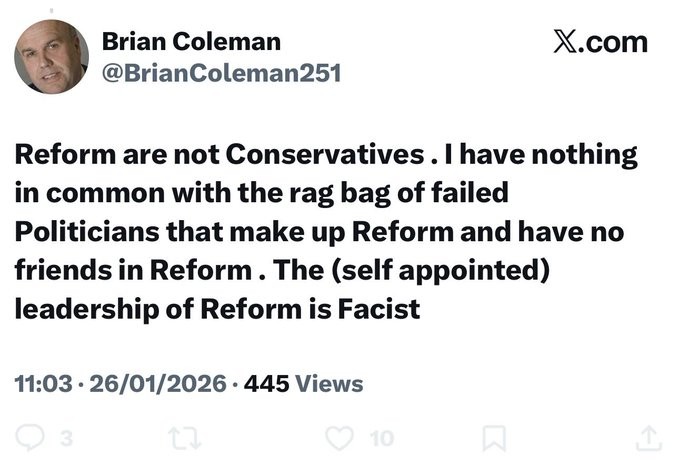Open Brian Coleman's profile picture
The height and width of the screenshot is (464, 679).
51,57
